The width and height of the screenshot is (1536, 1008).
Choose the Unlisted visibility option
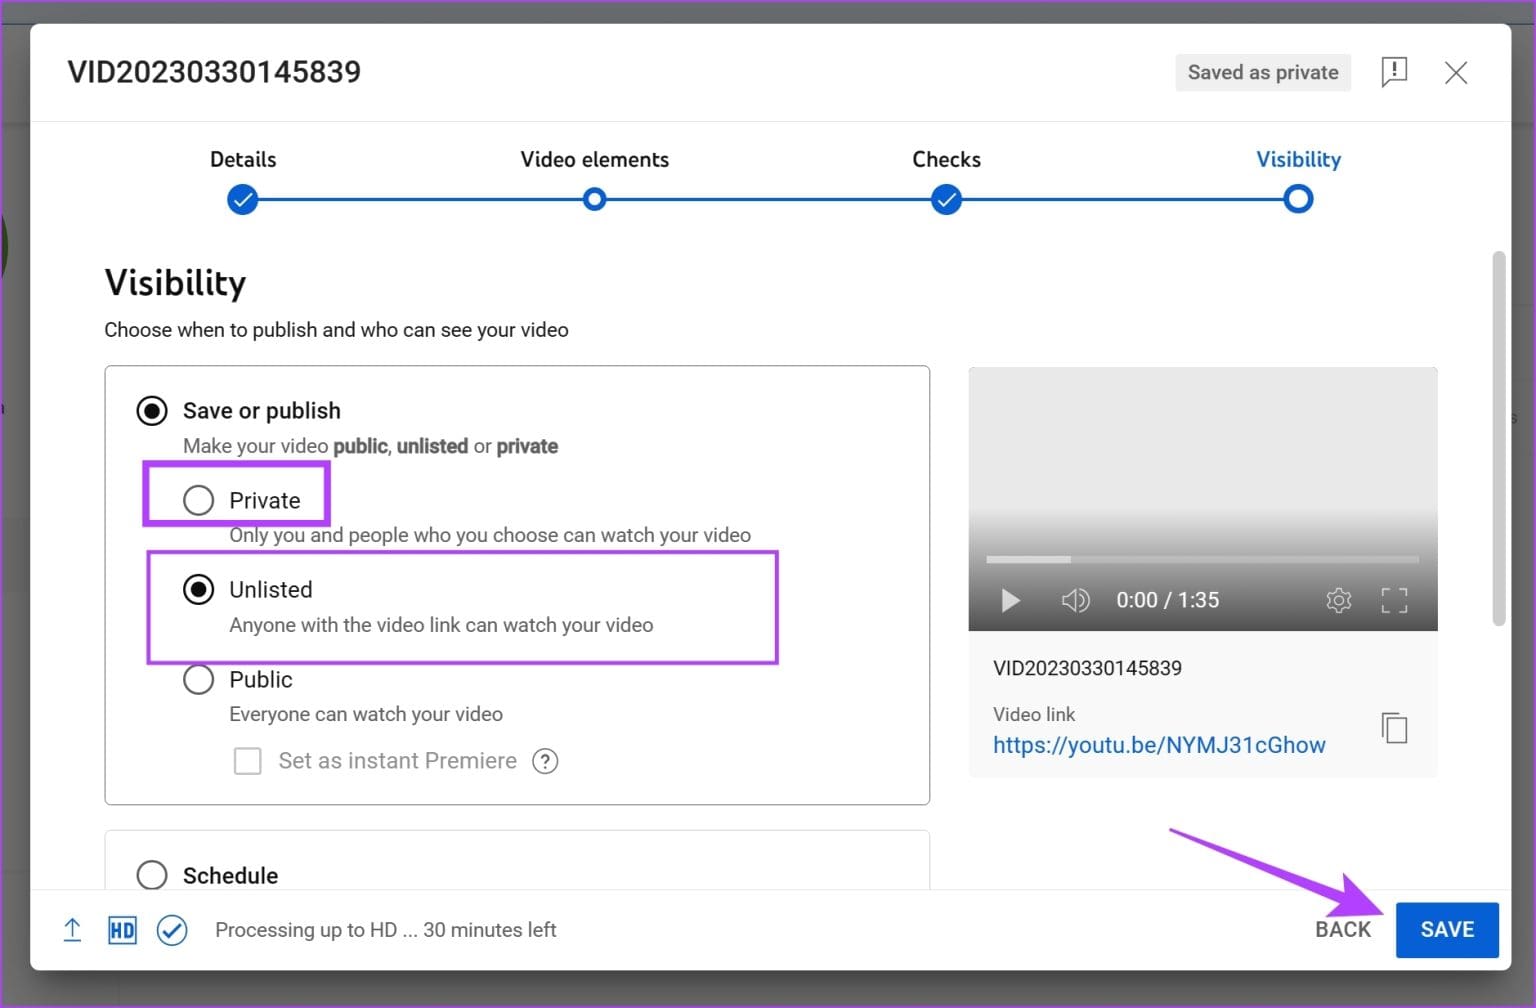coord(198,590)
